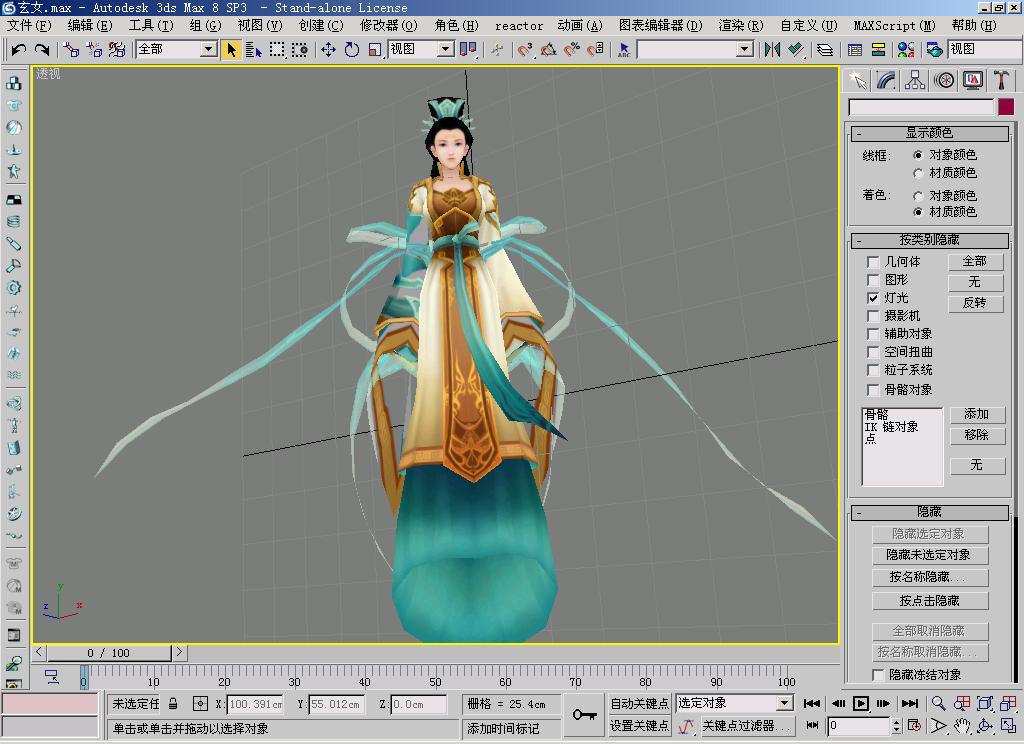This screenshot has height=744, width=1024.
Task: Open the 渲染(R) menu
Action: (x=741, y=25)
